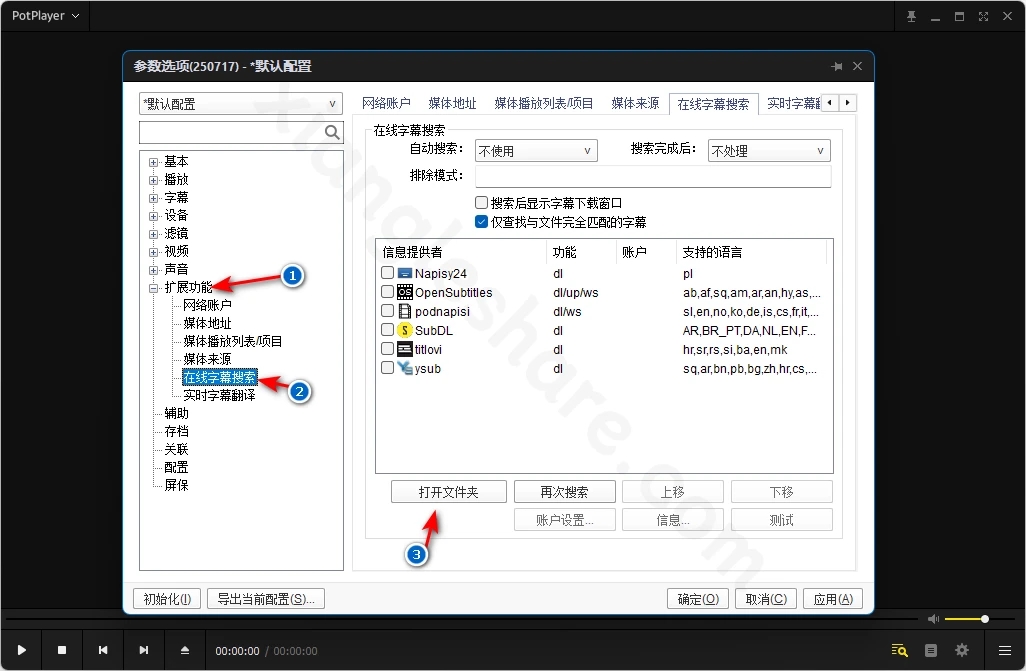
Task: Check the ysub provider checkbox
Action: pyautogui.click(x=387, y=367)
